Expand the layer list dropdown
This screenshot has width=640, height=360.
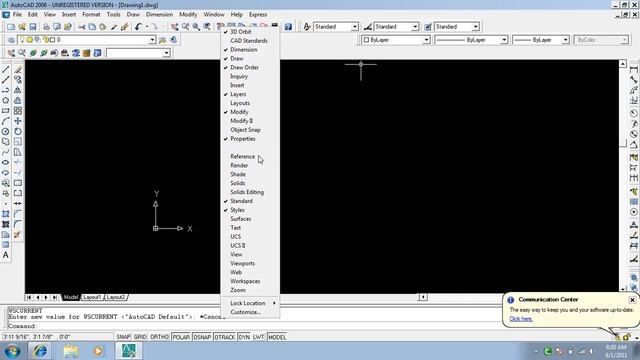[152, 40]
